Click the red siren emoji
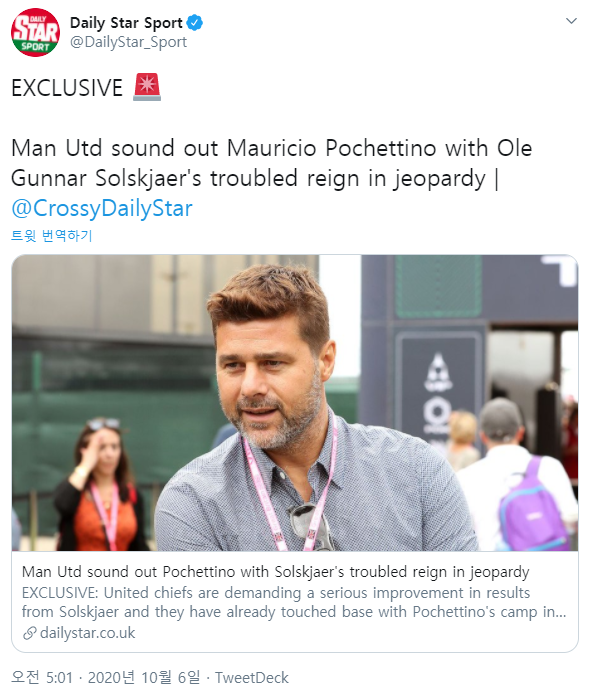The height and width of the screenshot is (695, 589). (x=147, y=87)
